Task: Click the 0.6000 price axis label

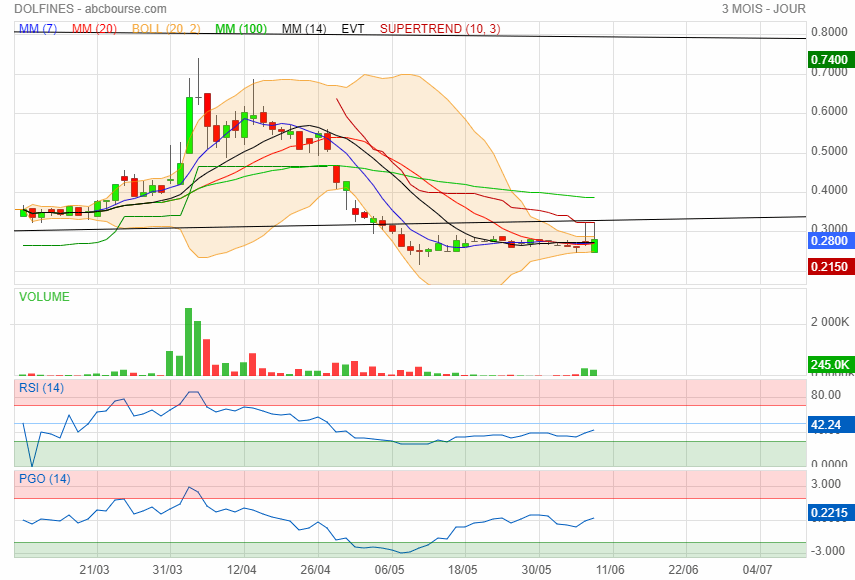Action: 829,111
